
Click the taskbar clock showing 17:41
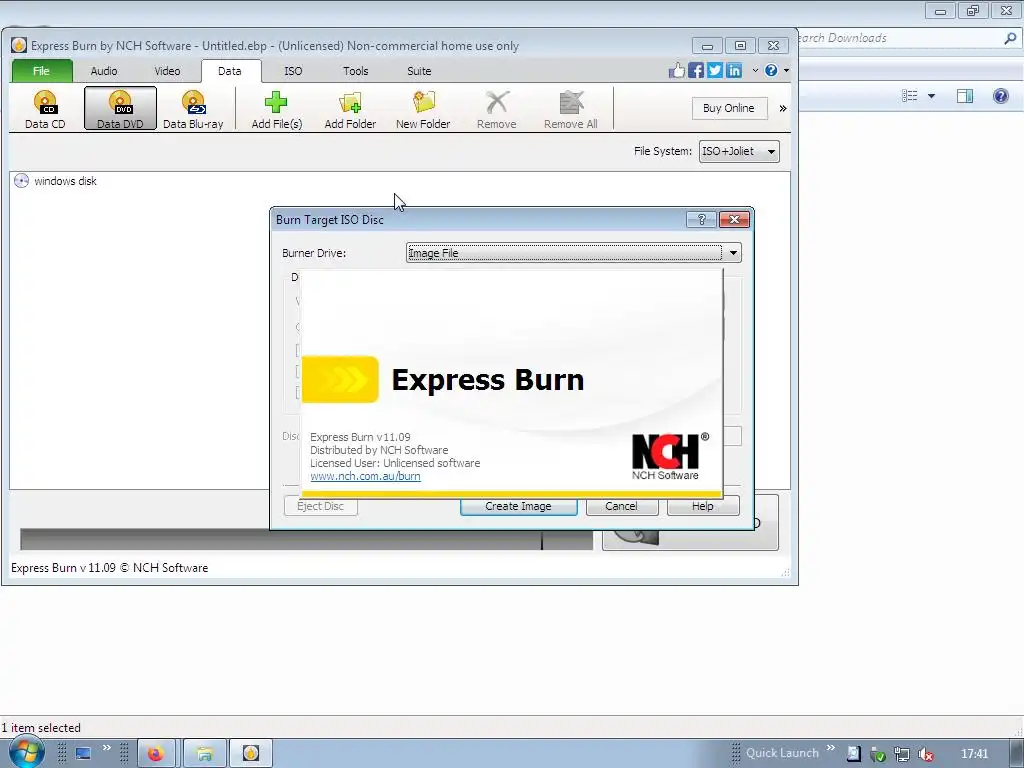click(974, 754)
